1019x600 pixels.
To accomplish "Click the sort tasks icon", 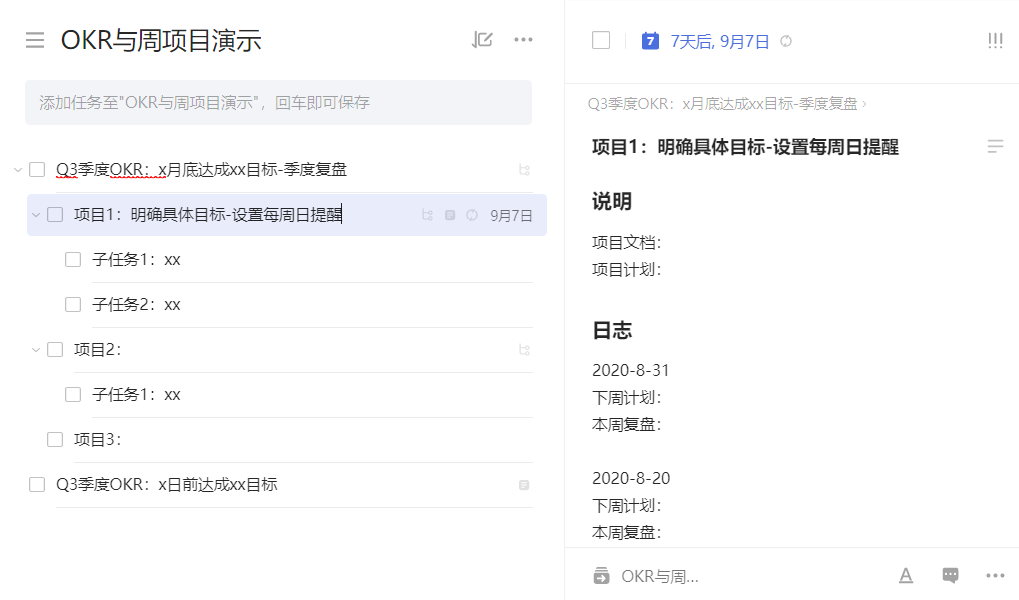I will [482, 40].
